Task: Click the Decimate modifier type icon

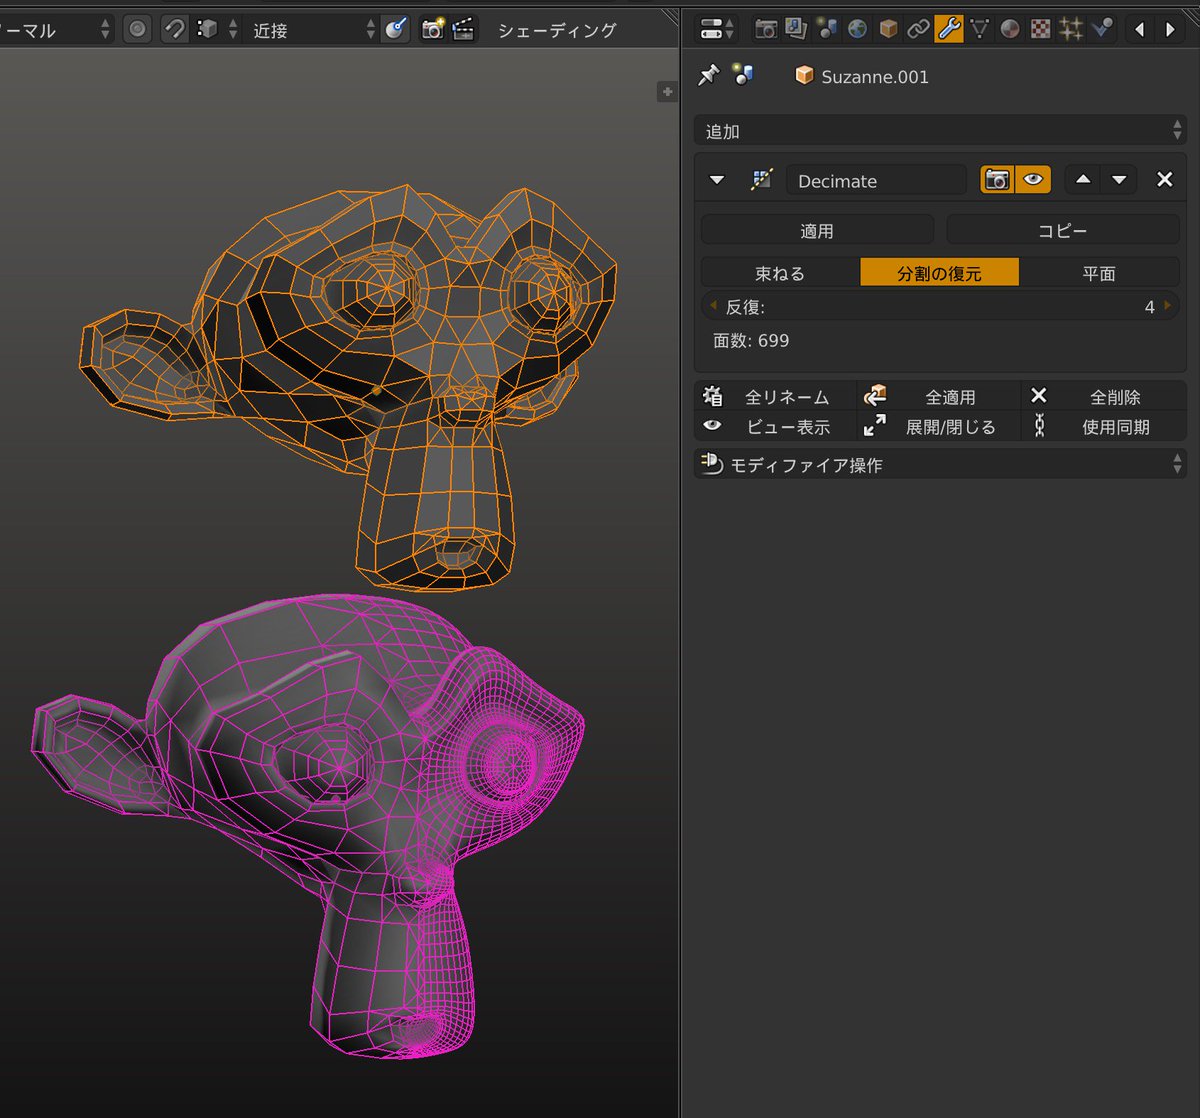Action: pyautogui.click(x=762, y=180)
